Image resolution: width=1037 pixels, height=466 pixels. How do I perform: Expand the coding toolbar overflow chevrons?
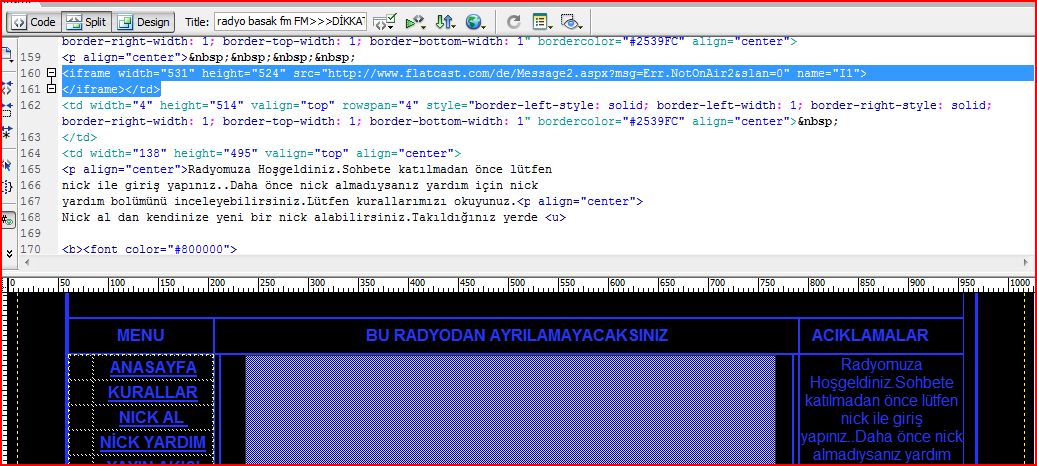[8, 253]
